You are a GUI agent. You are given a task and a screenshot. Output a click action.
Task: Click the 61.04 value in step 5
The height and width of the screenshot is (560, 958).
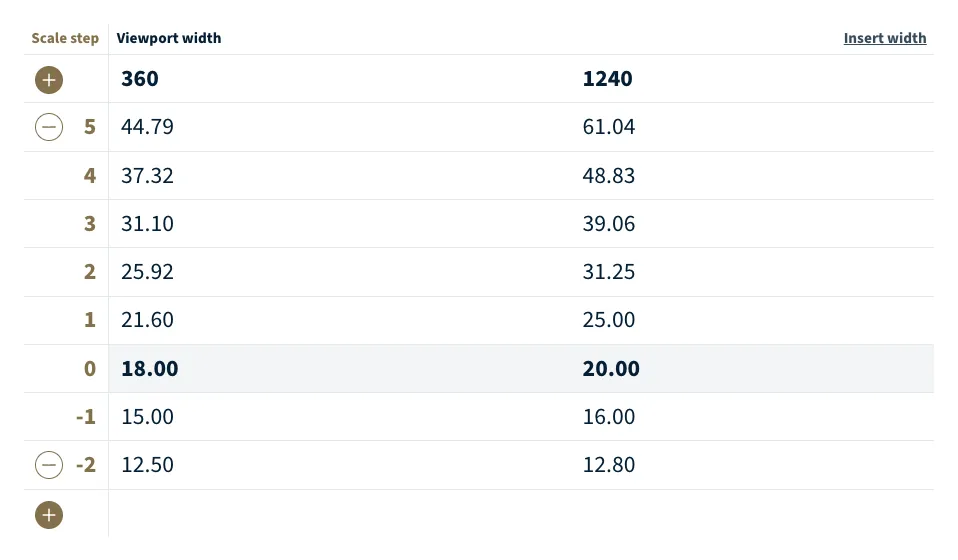[x=608, y=127]
